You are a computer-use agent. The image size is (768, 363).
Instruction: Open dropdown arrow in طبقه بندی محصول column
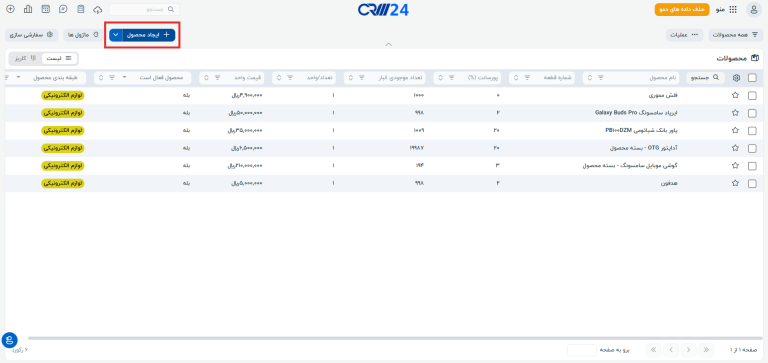(x=19, y=77)
